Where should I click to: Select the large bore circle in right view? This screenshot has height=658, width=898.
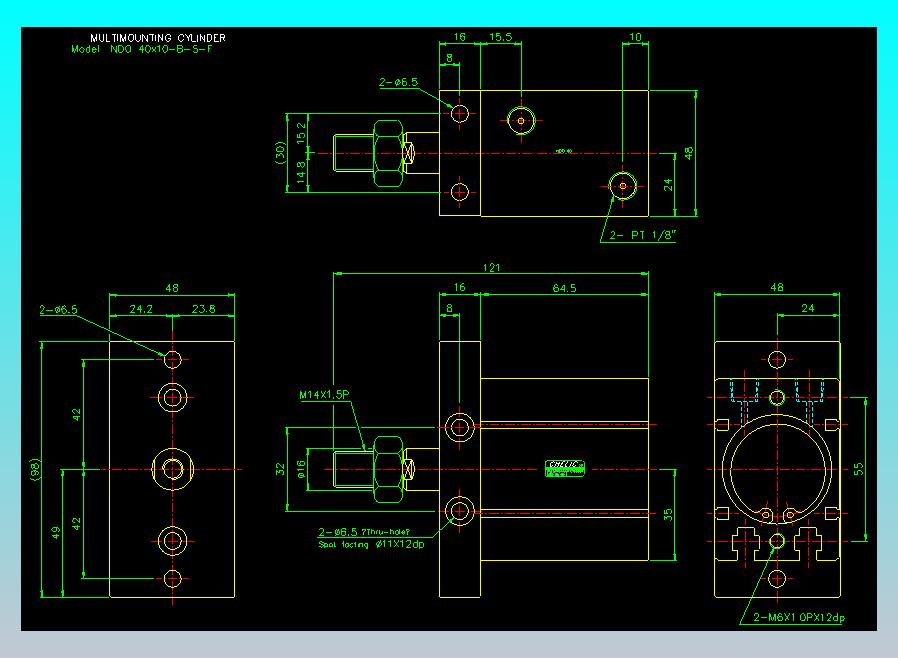pos(777,470)
